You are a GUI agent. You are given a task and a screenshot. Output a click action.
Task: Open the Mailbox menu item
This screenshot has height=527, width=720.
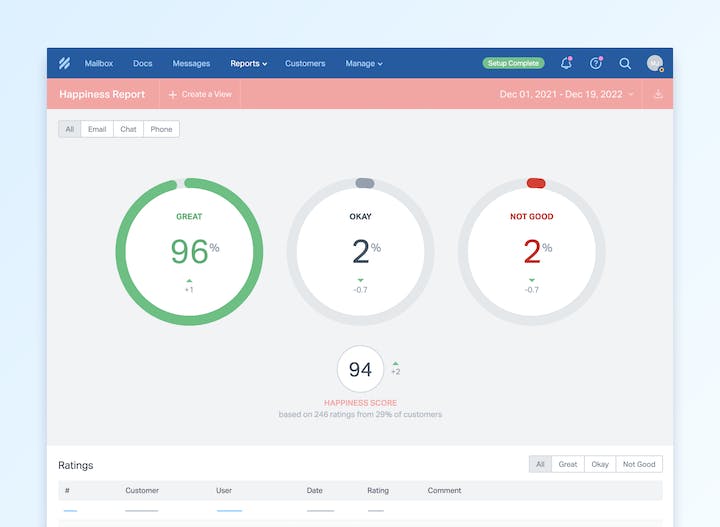click(x=99, y=63)
